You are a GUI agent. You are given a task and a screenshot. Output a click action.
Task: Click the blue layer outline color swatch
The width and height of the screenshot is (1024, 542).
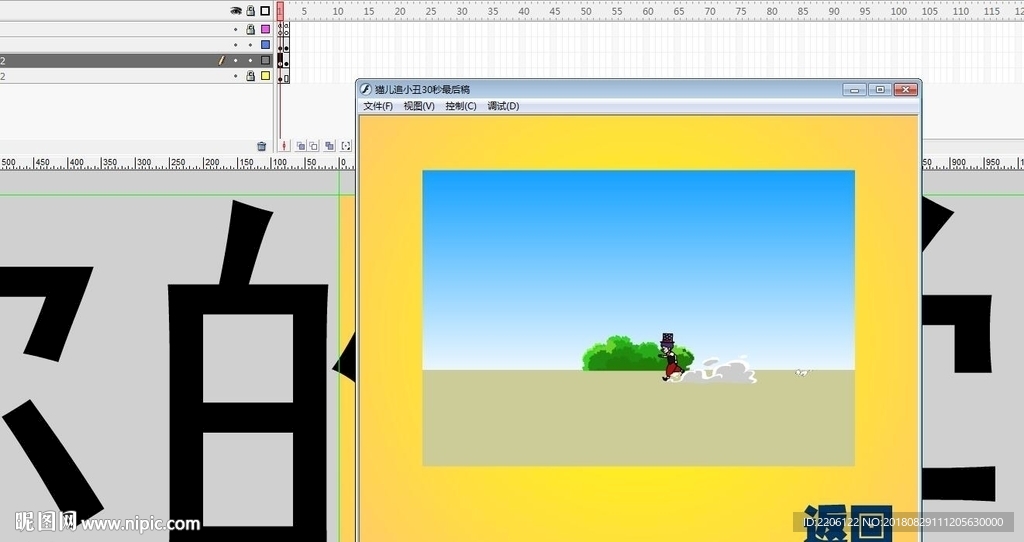(265, 45)
